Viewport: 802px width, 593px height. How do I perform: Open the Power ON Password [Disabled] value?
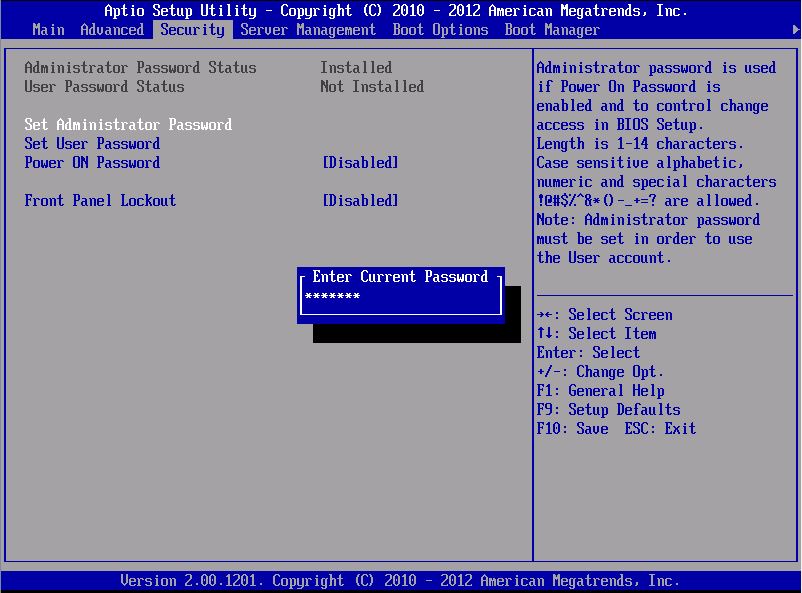coord(360,163)
